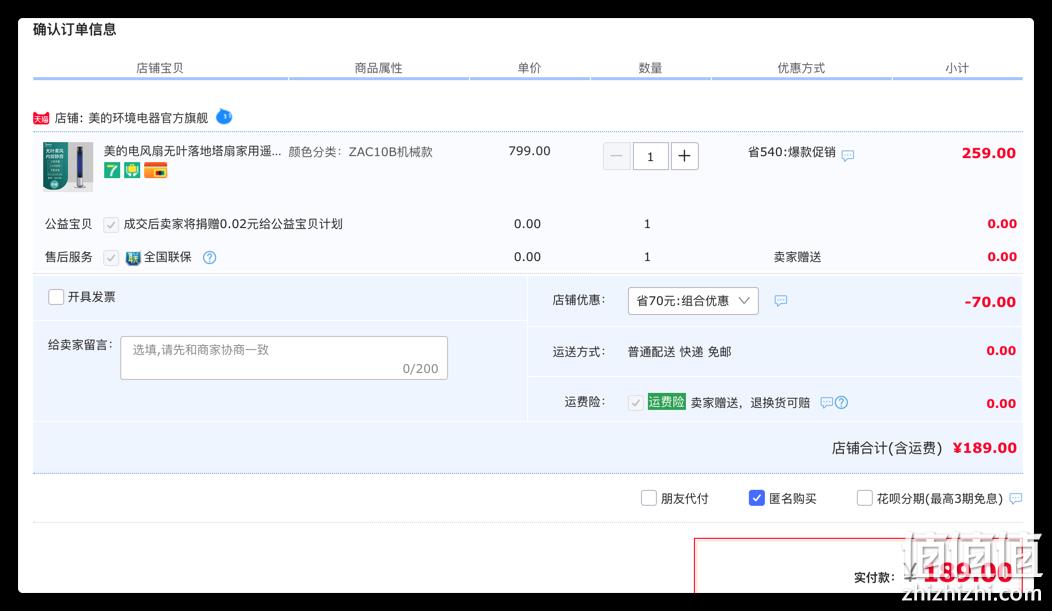This screenshot has width=1052, height=611.
Task: Click the quantity input showing 1
Action: point(650,156)
